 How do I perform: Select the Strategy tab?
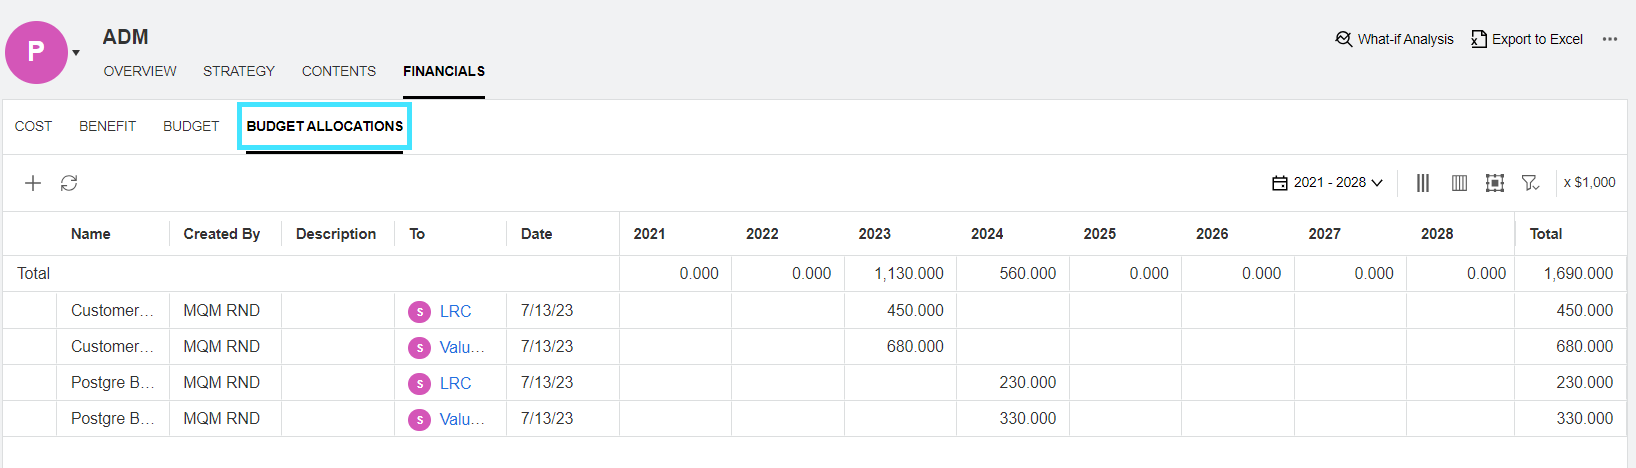click(x=239, y=71)
